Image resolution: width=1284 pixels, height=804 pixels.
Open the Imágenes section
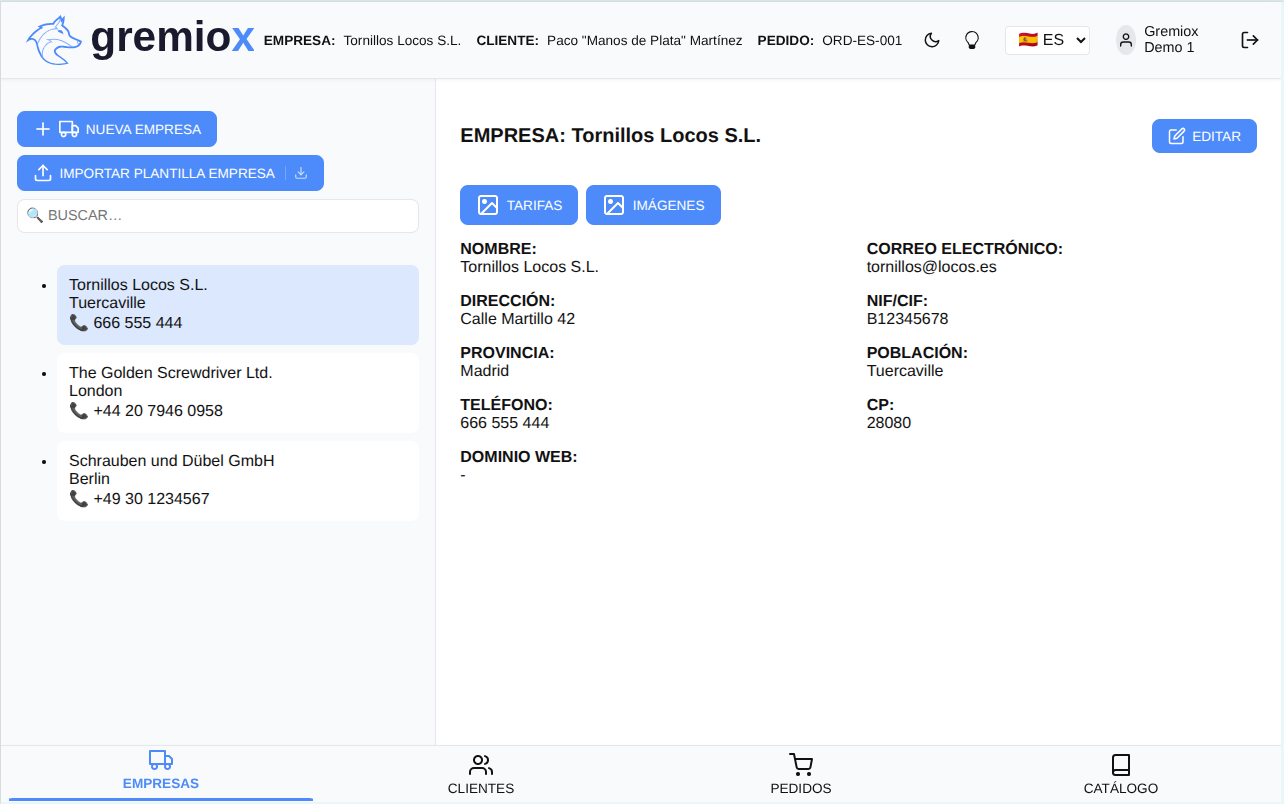click(653, 205)
